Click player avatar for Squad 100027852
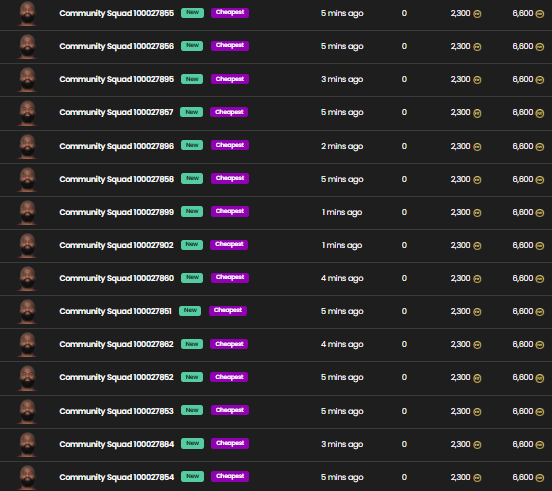552x491 pixels. click(x=27, y=379)
